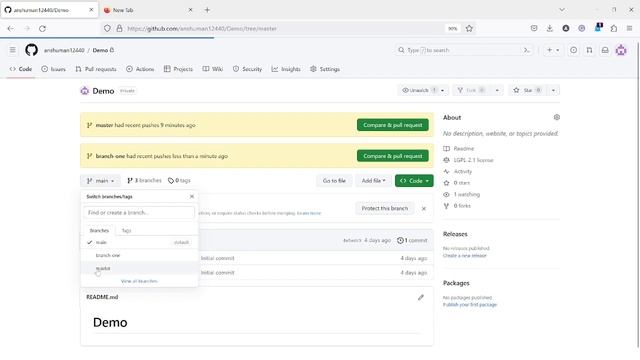Open the Security tab
The image size is (640, 360).
tap(247, 69)
